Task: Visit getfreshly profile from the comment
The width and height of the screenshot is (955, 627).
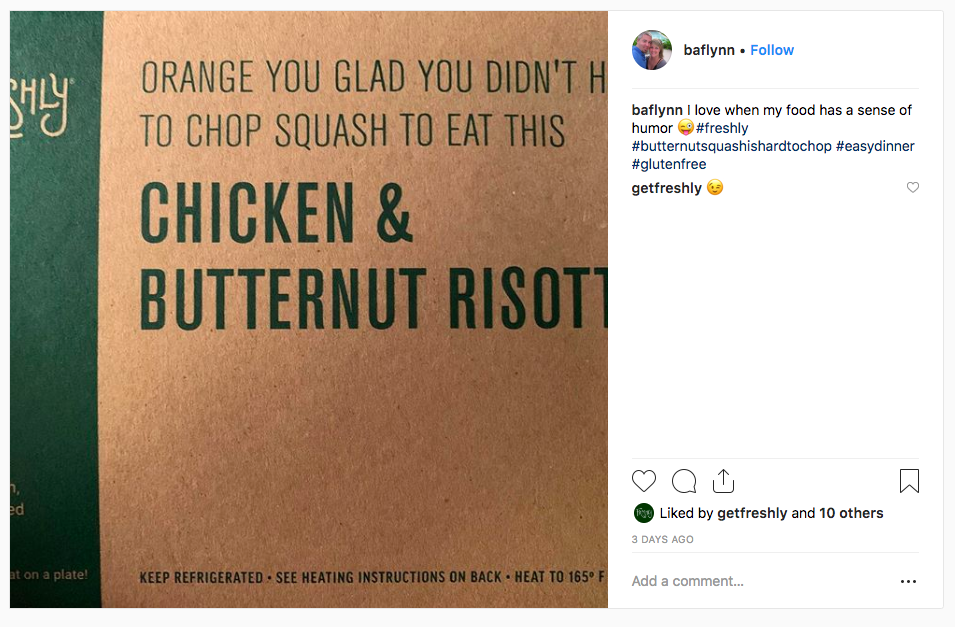Action: (x=667, y=188)
